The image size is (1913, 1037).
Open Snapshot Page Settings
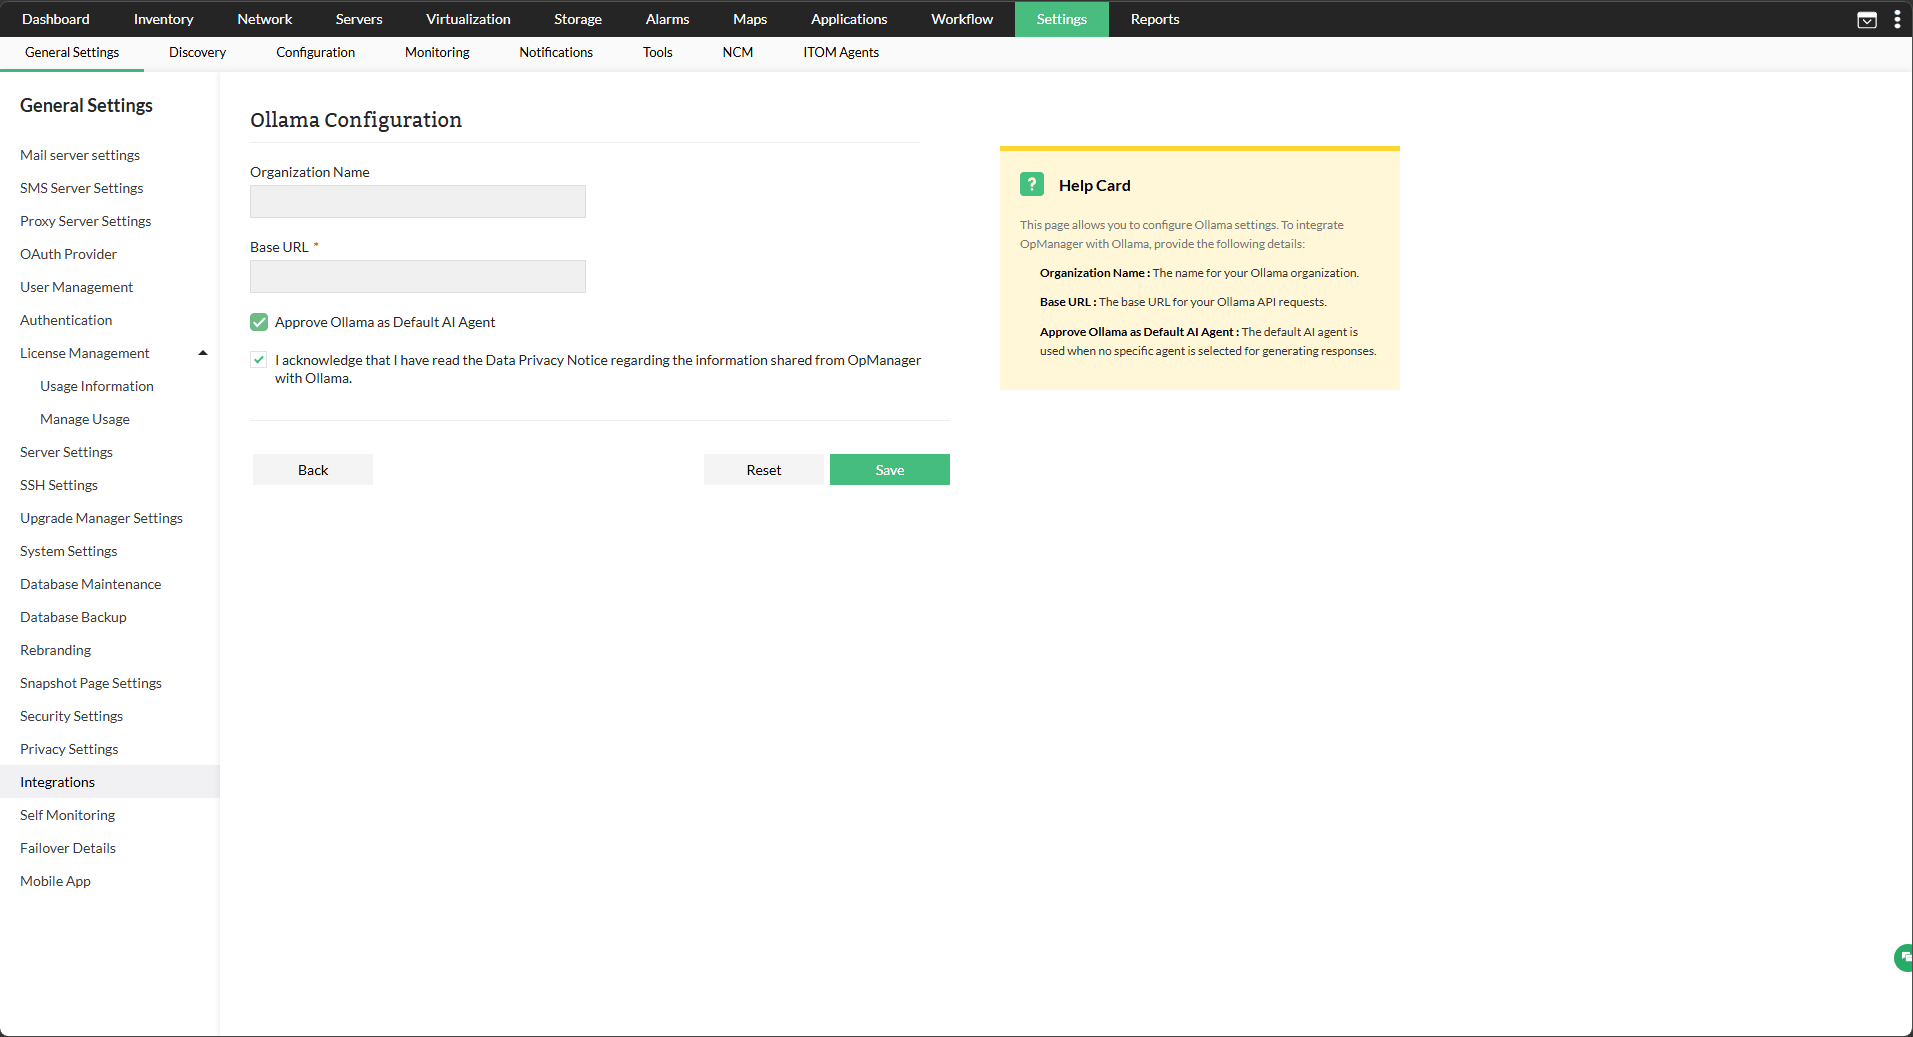(91, 683)
